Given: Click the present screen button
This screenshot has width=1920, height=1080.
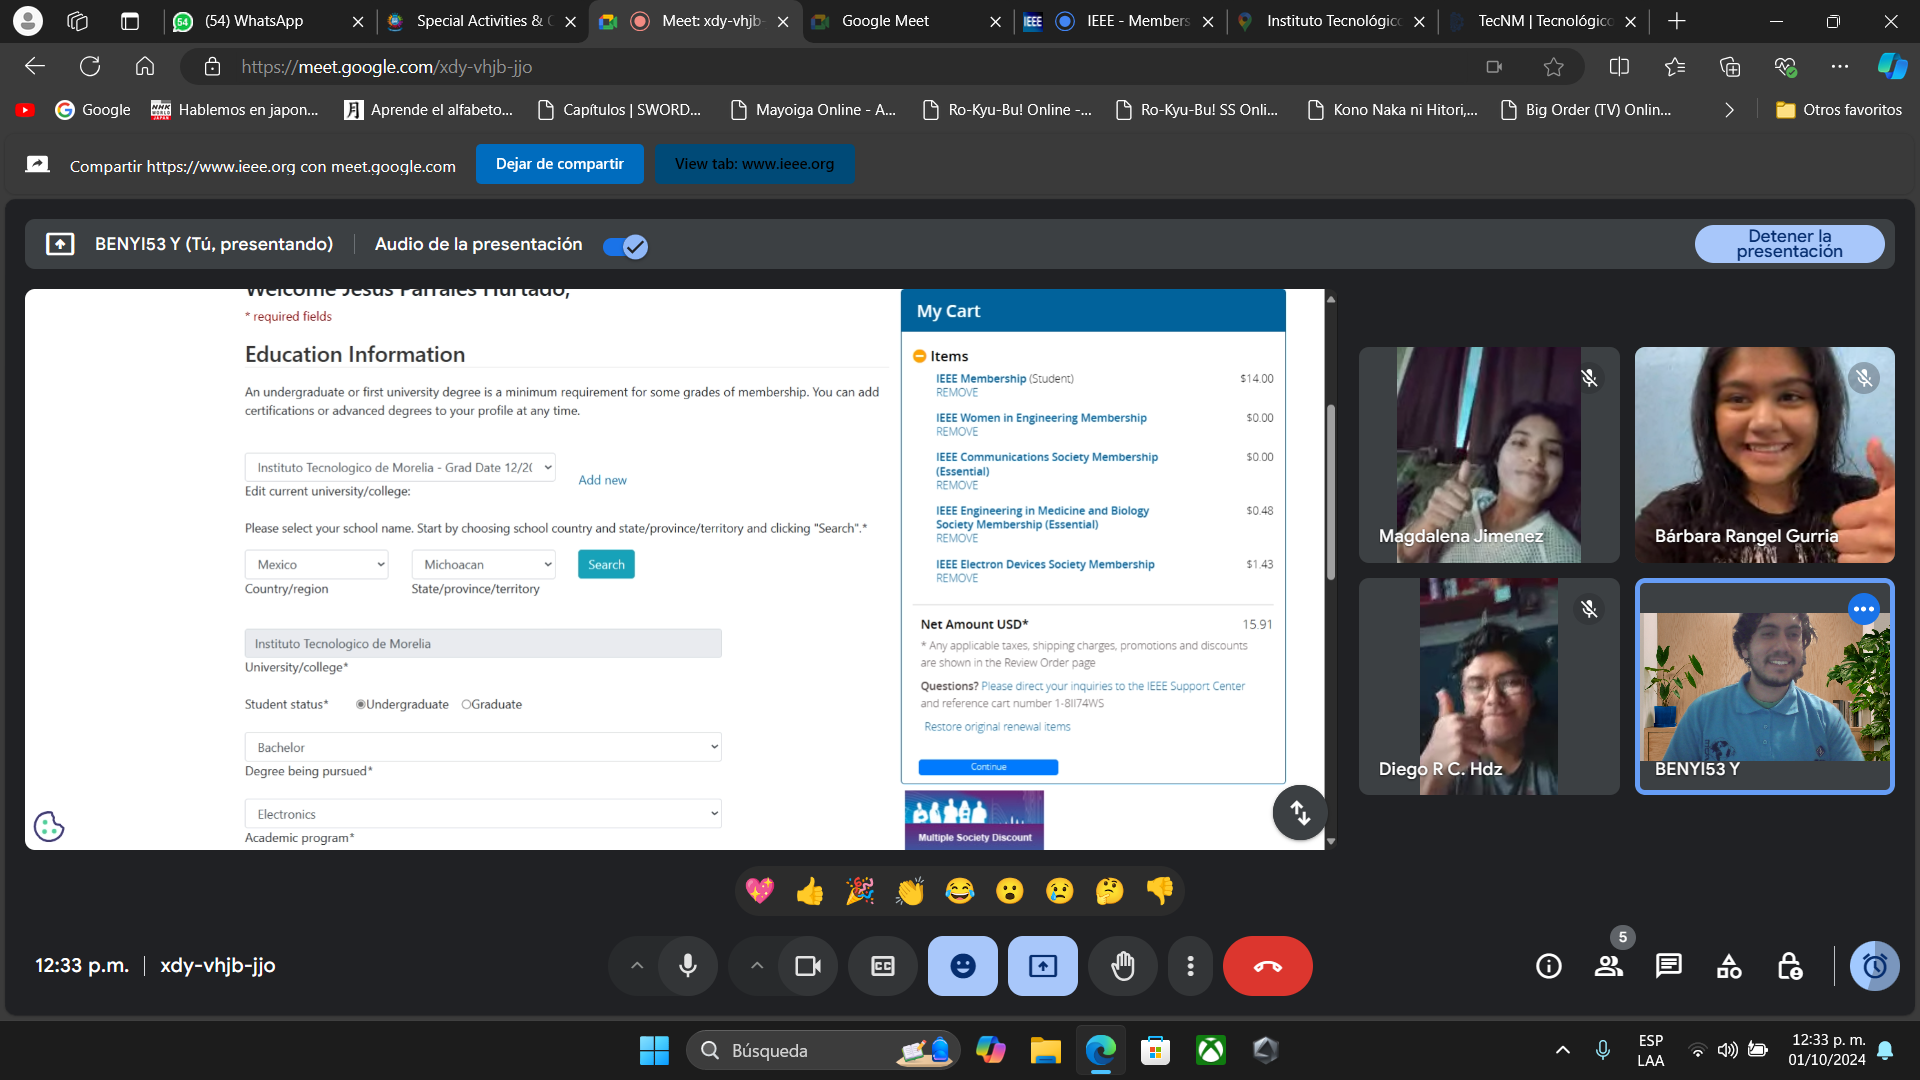Looking at the screenshot, I should tap(1043, 966).
